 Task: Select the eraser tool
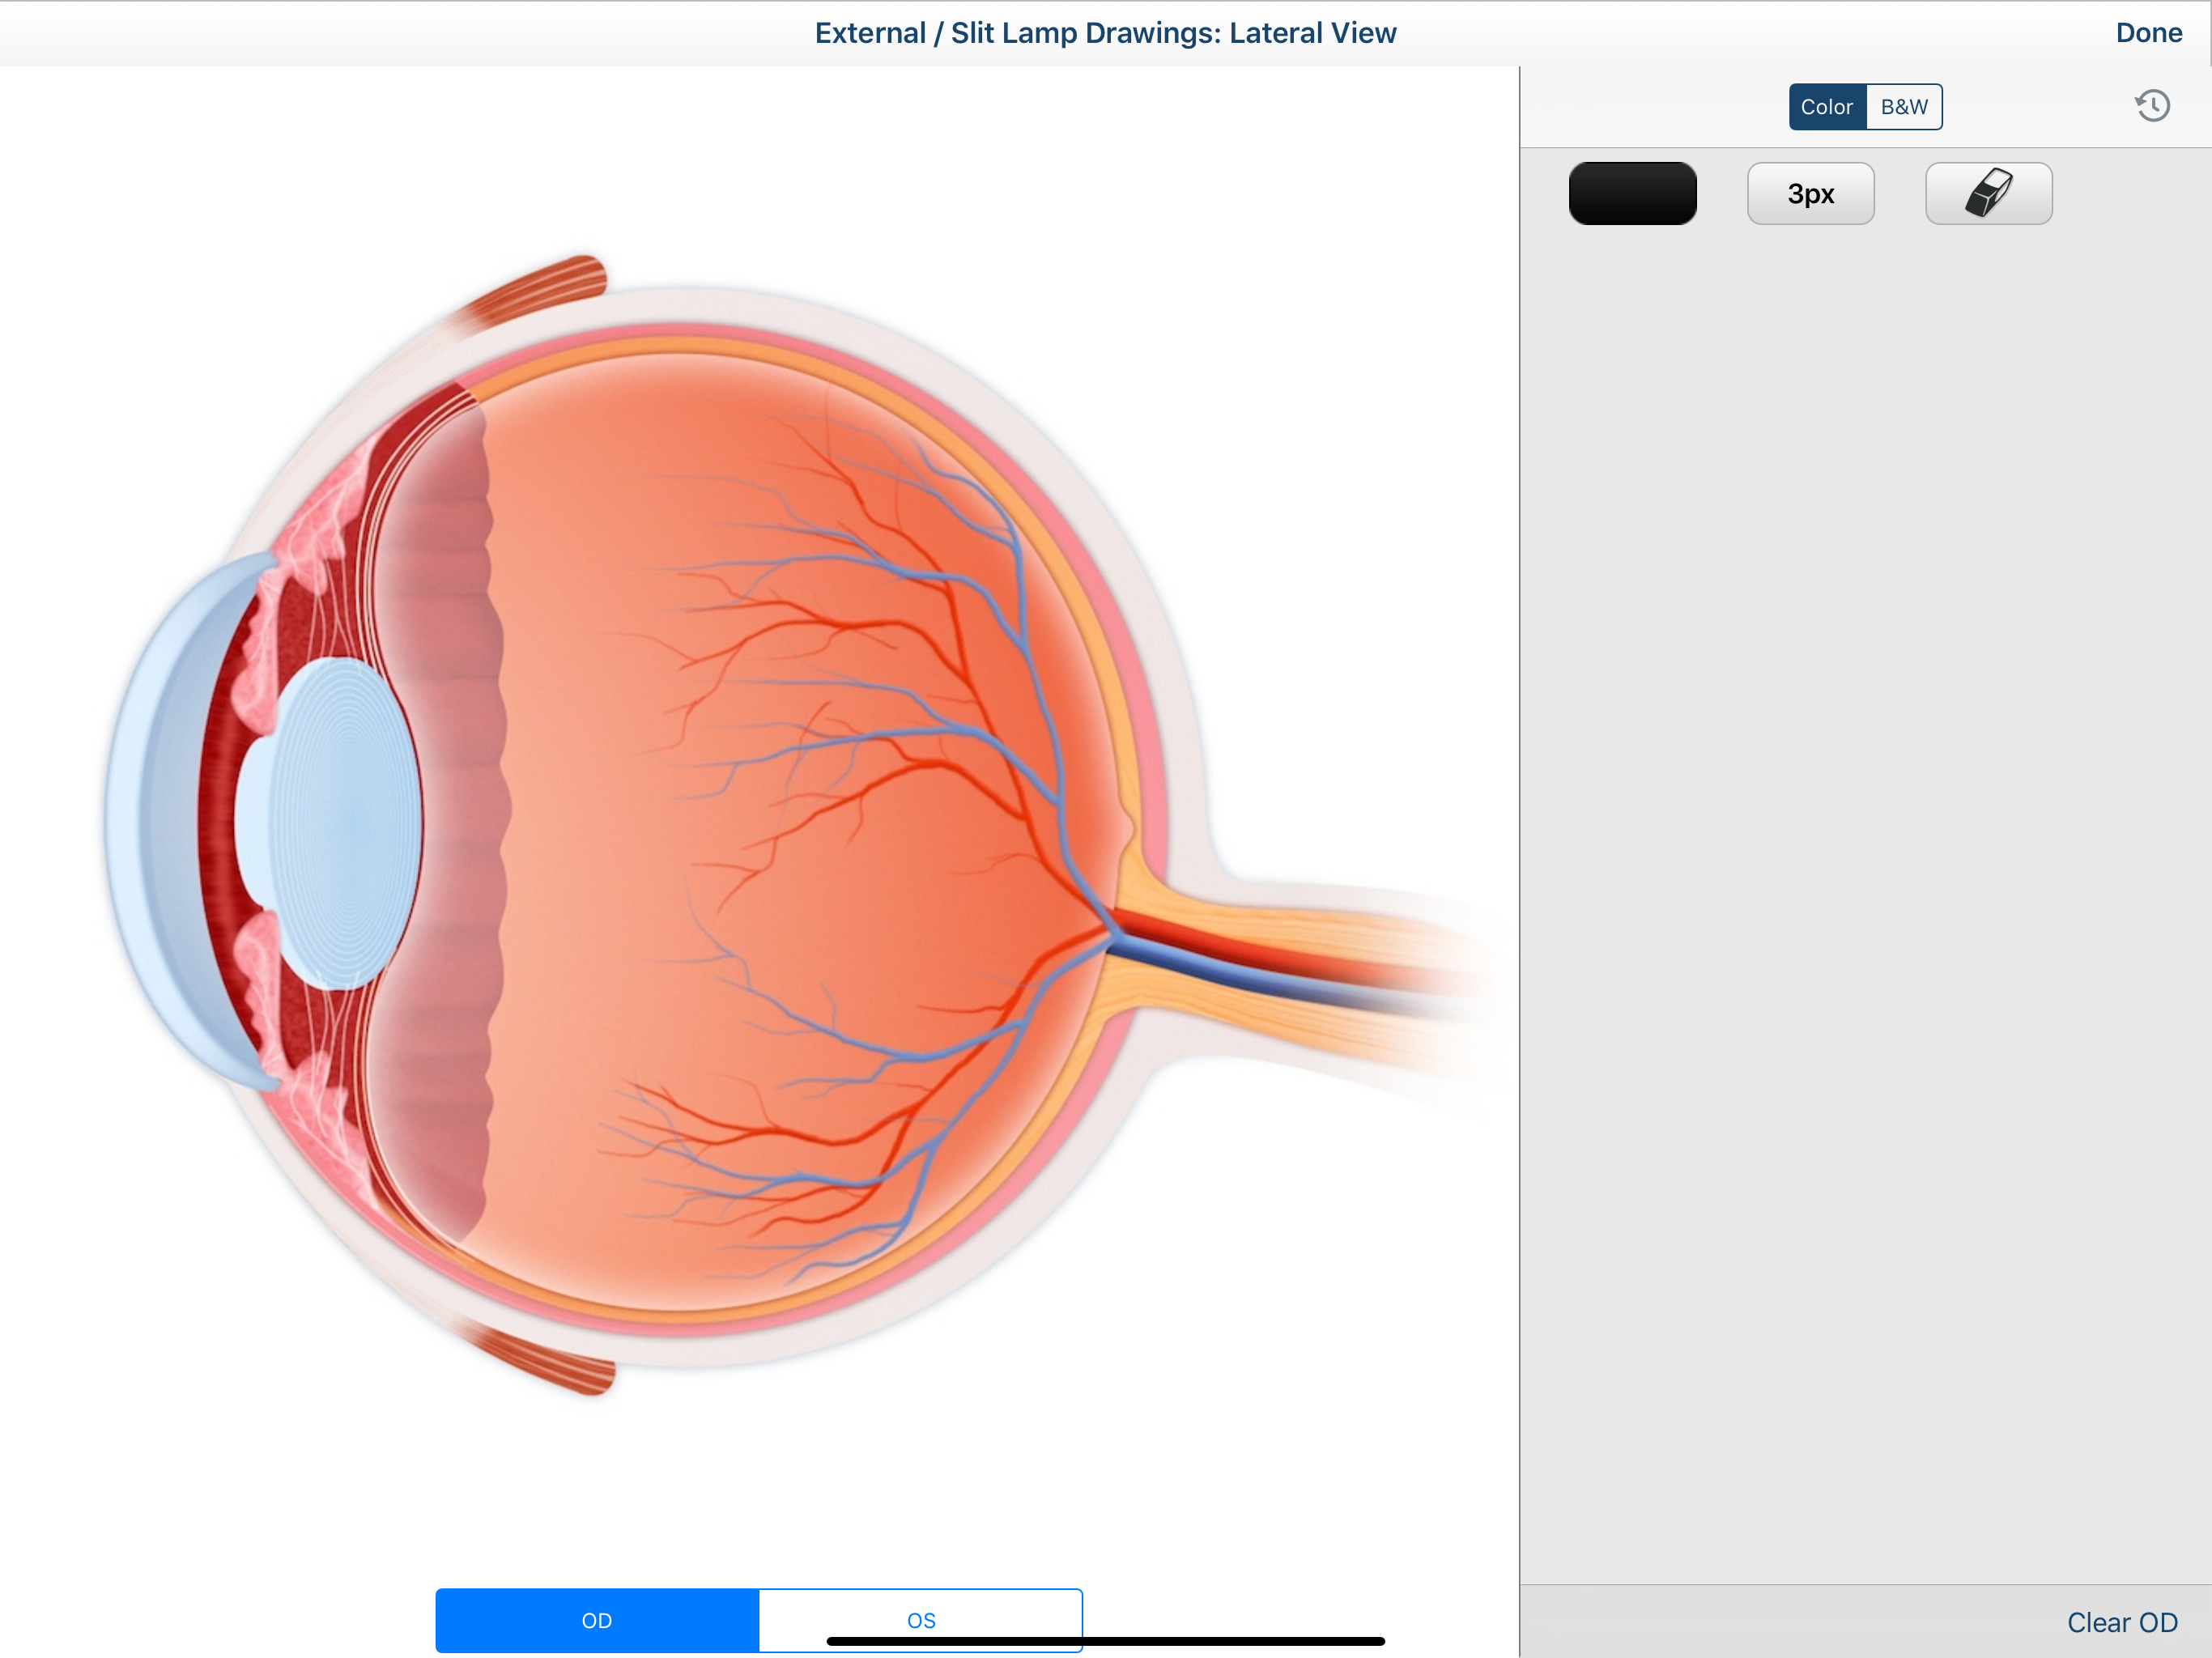click(x=1988, y=193)
